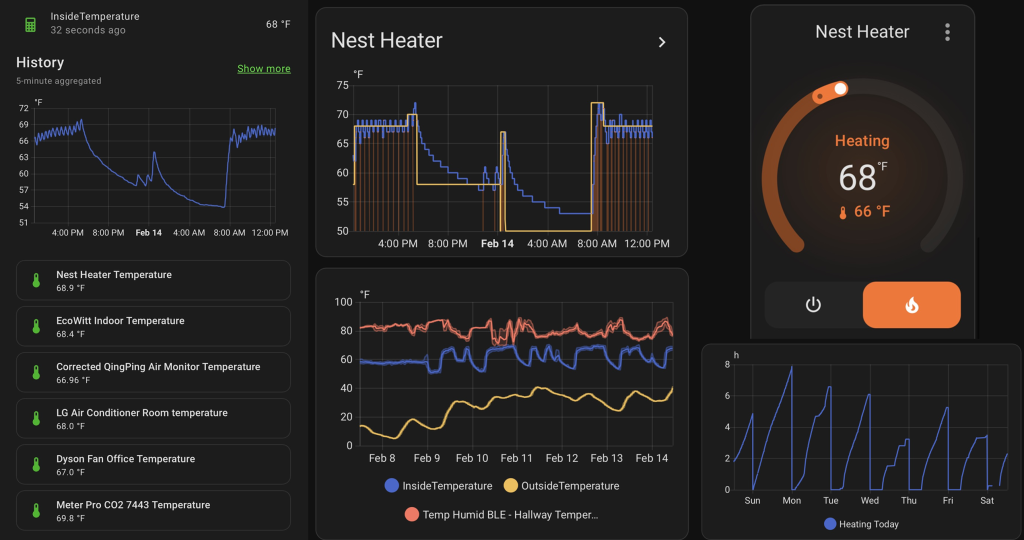This screenshot has height=540, width=1024.
Task: Click the thermostat target temperature slider handle
Action: pos(841,89)
